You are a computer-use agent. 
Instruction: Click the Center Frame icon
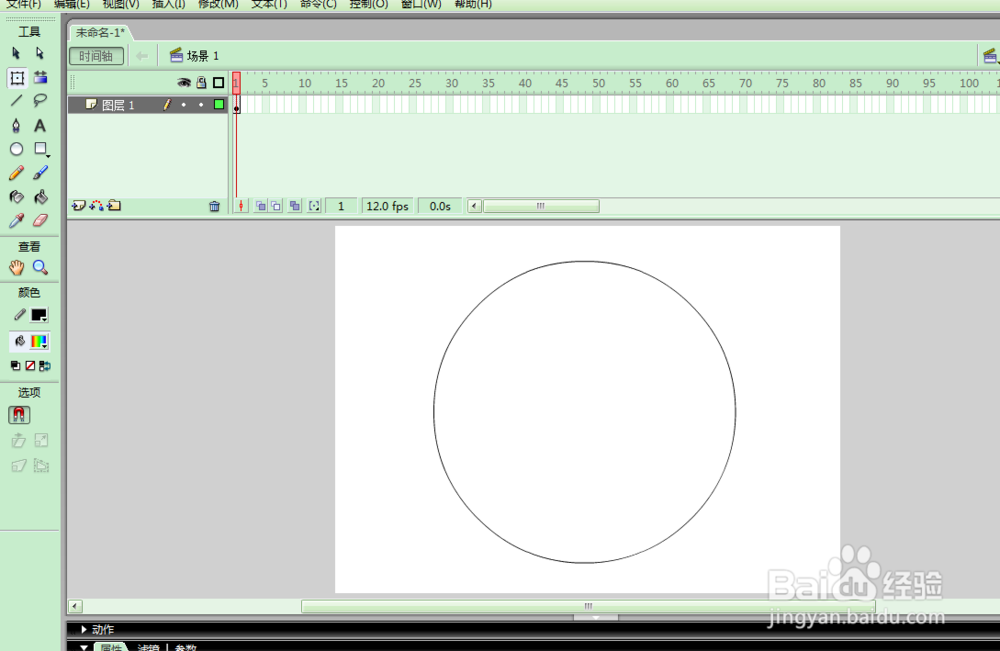click(x=241, y=206)
